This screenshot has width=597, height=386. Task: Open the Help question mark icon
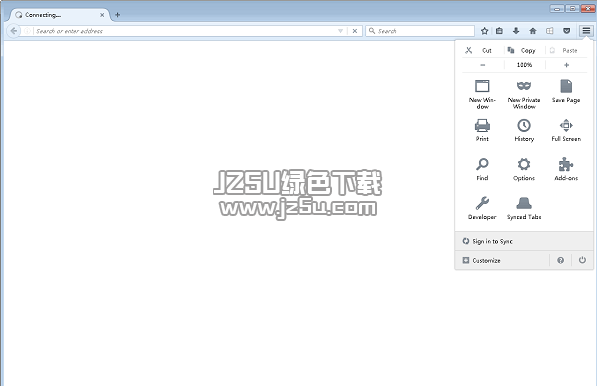(560, 260)
